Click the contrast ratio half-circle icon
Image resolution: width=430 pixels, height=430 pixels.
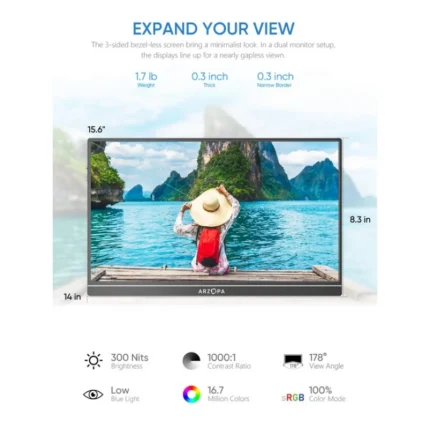point(191,361)
